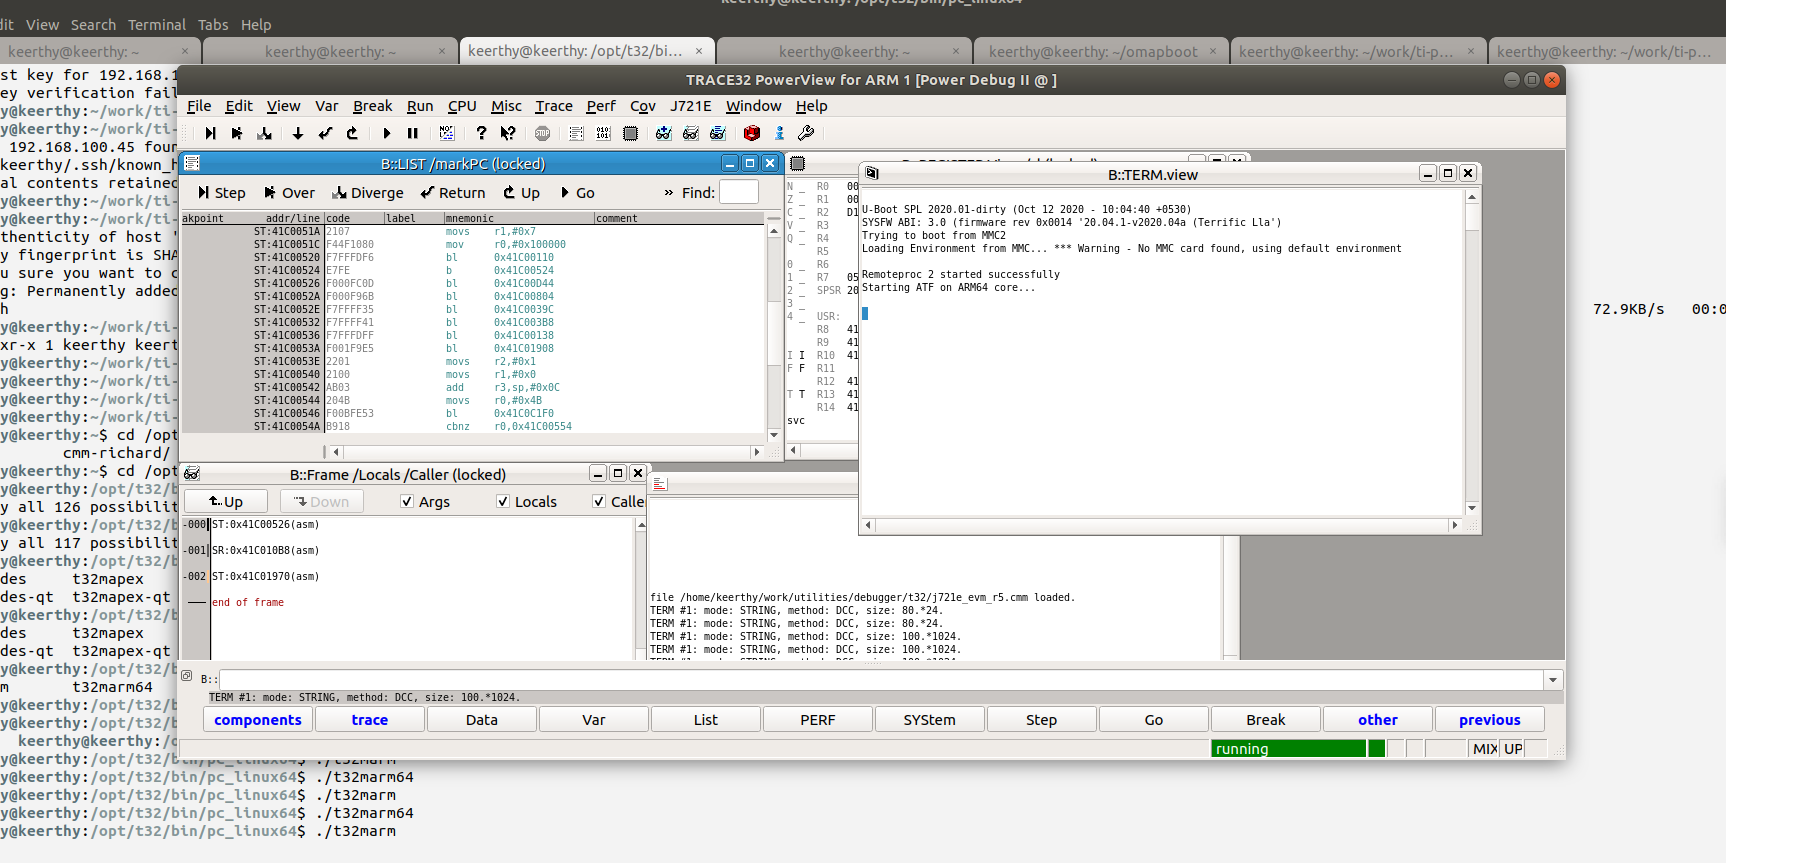This screenshot has height=863, width=1800.
Task: Click the down-arrow step-into icon in toolbar
Action: (298, 133)
